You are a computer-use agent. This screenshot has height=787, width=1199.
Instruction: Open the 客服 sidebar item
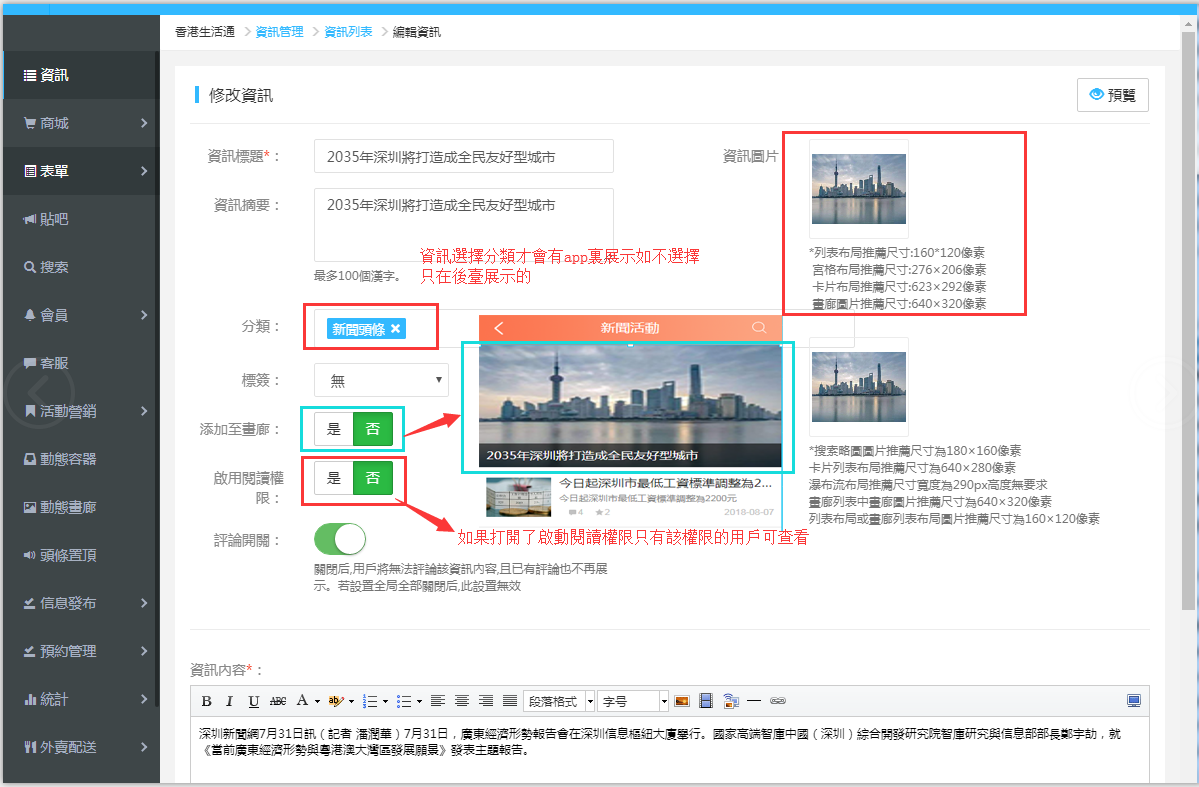click(80, 363)
